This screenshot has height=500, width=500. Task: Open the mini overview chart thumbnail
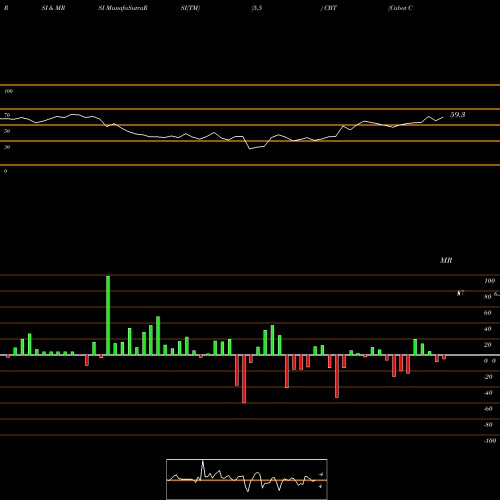pos(247,479)
